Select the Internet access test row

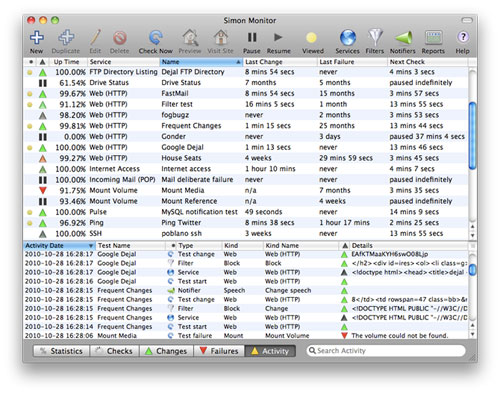[x=246, y=169]
